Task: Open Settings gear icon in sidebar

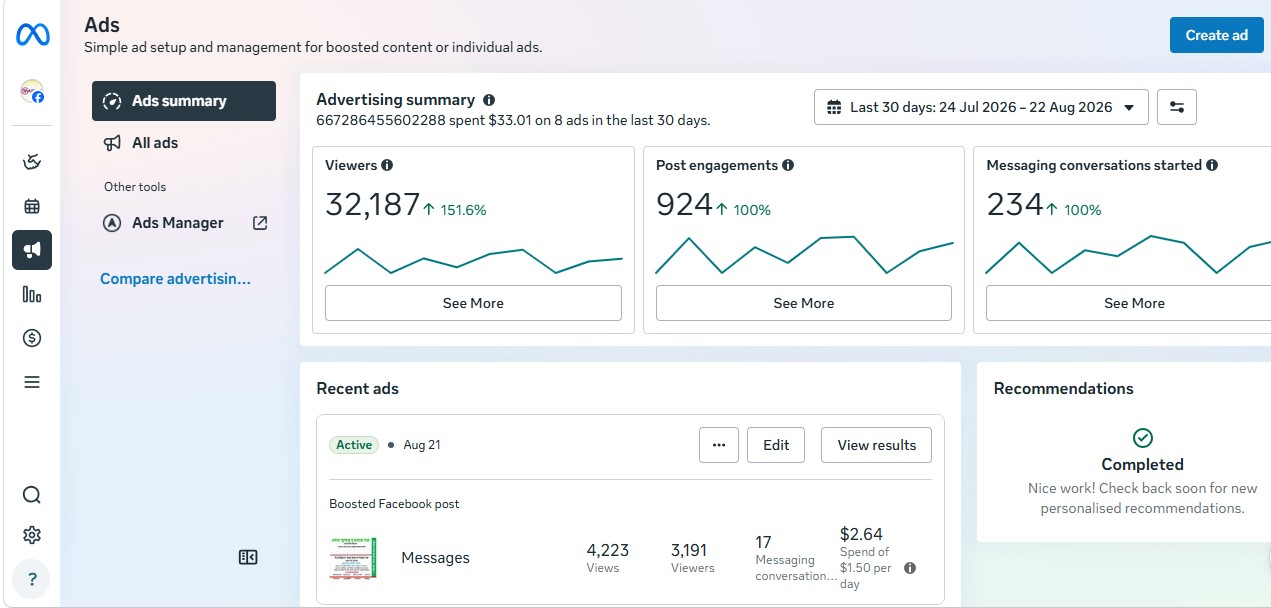Action: (32, 535)
